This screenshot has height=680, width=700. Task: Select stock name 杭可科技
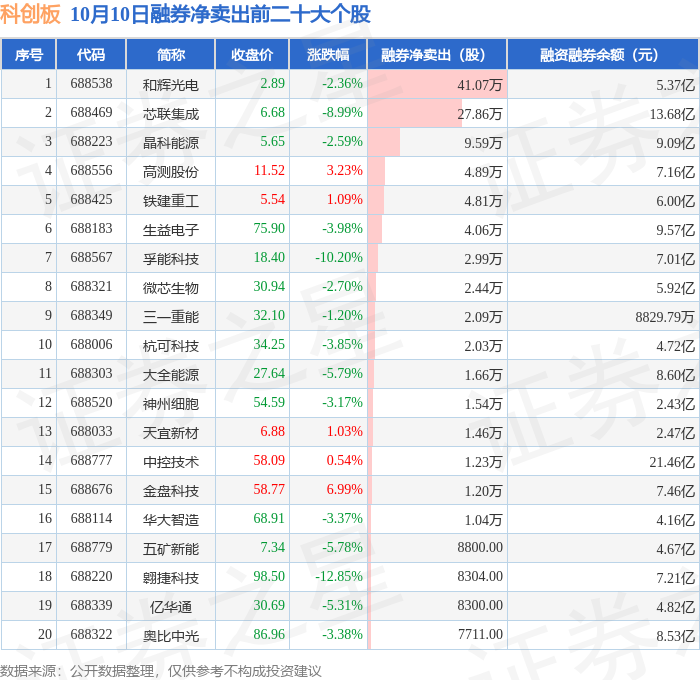[x=171, y=346]
